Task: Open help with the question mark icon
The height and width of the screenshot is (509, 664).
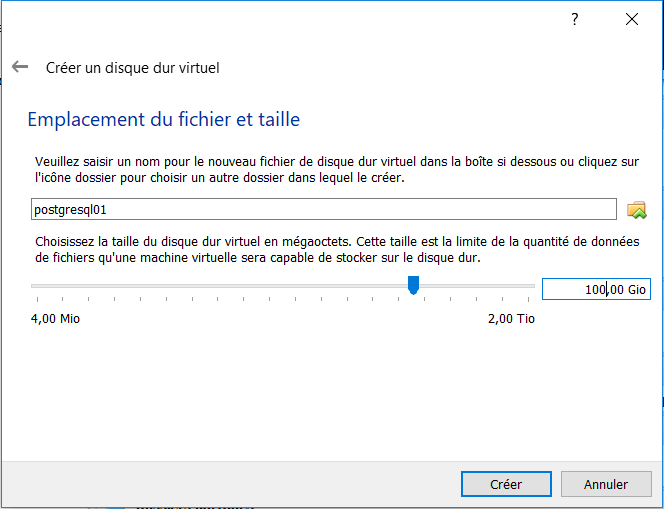Action: pos(575,19)
